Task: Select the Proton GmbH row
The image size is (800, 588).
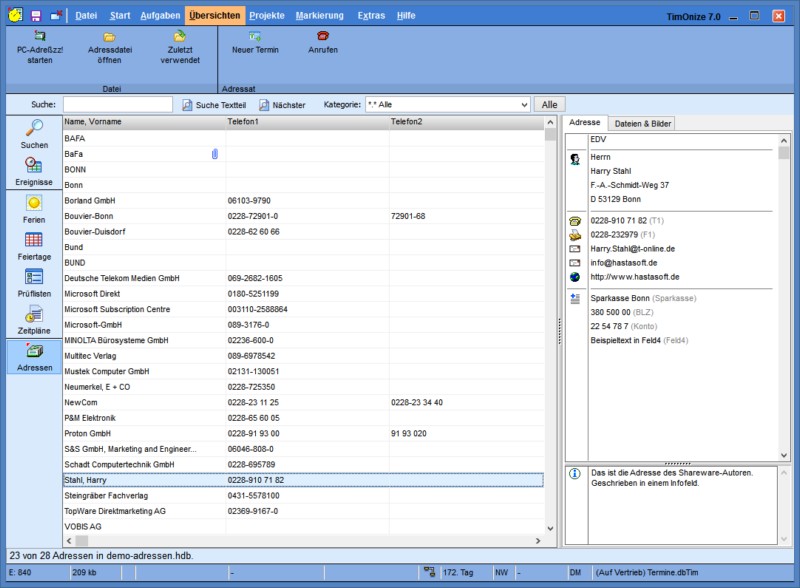Action: tap(303, 434)
